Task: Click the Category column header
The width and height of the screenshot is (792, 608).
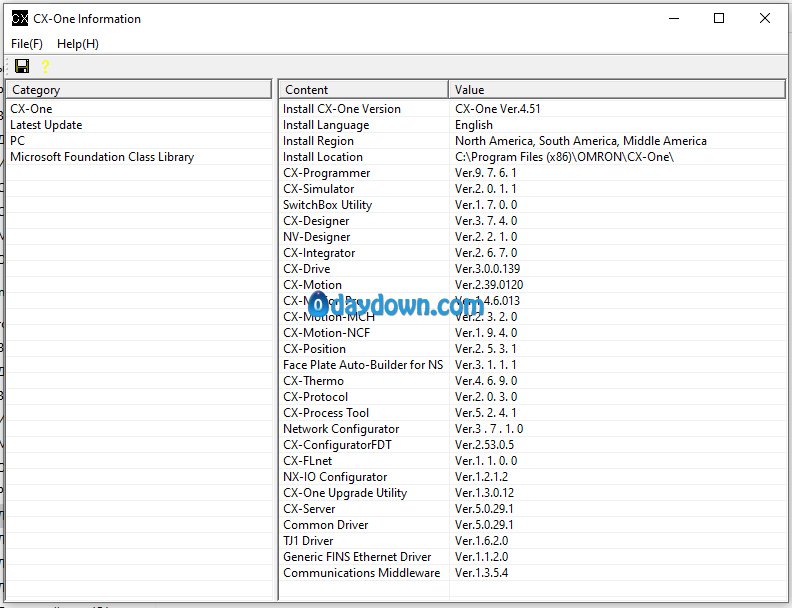Action: tap(139, 89)
